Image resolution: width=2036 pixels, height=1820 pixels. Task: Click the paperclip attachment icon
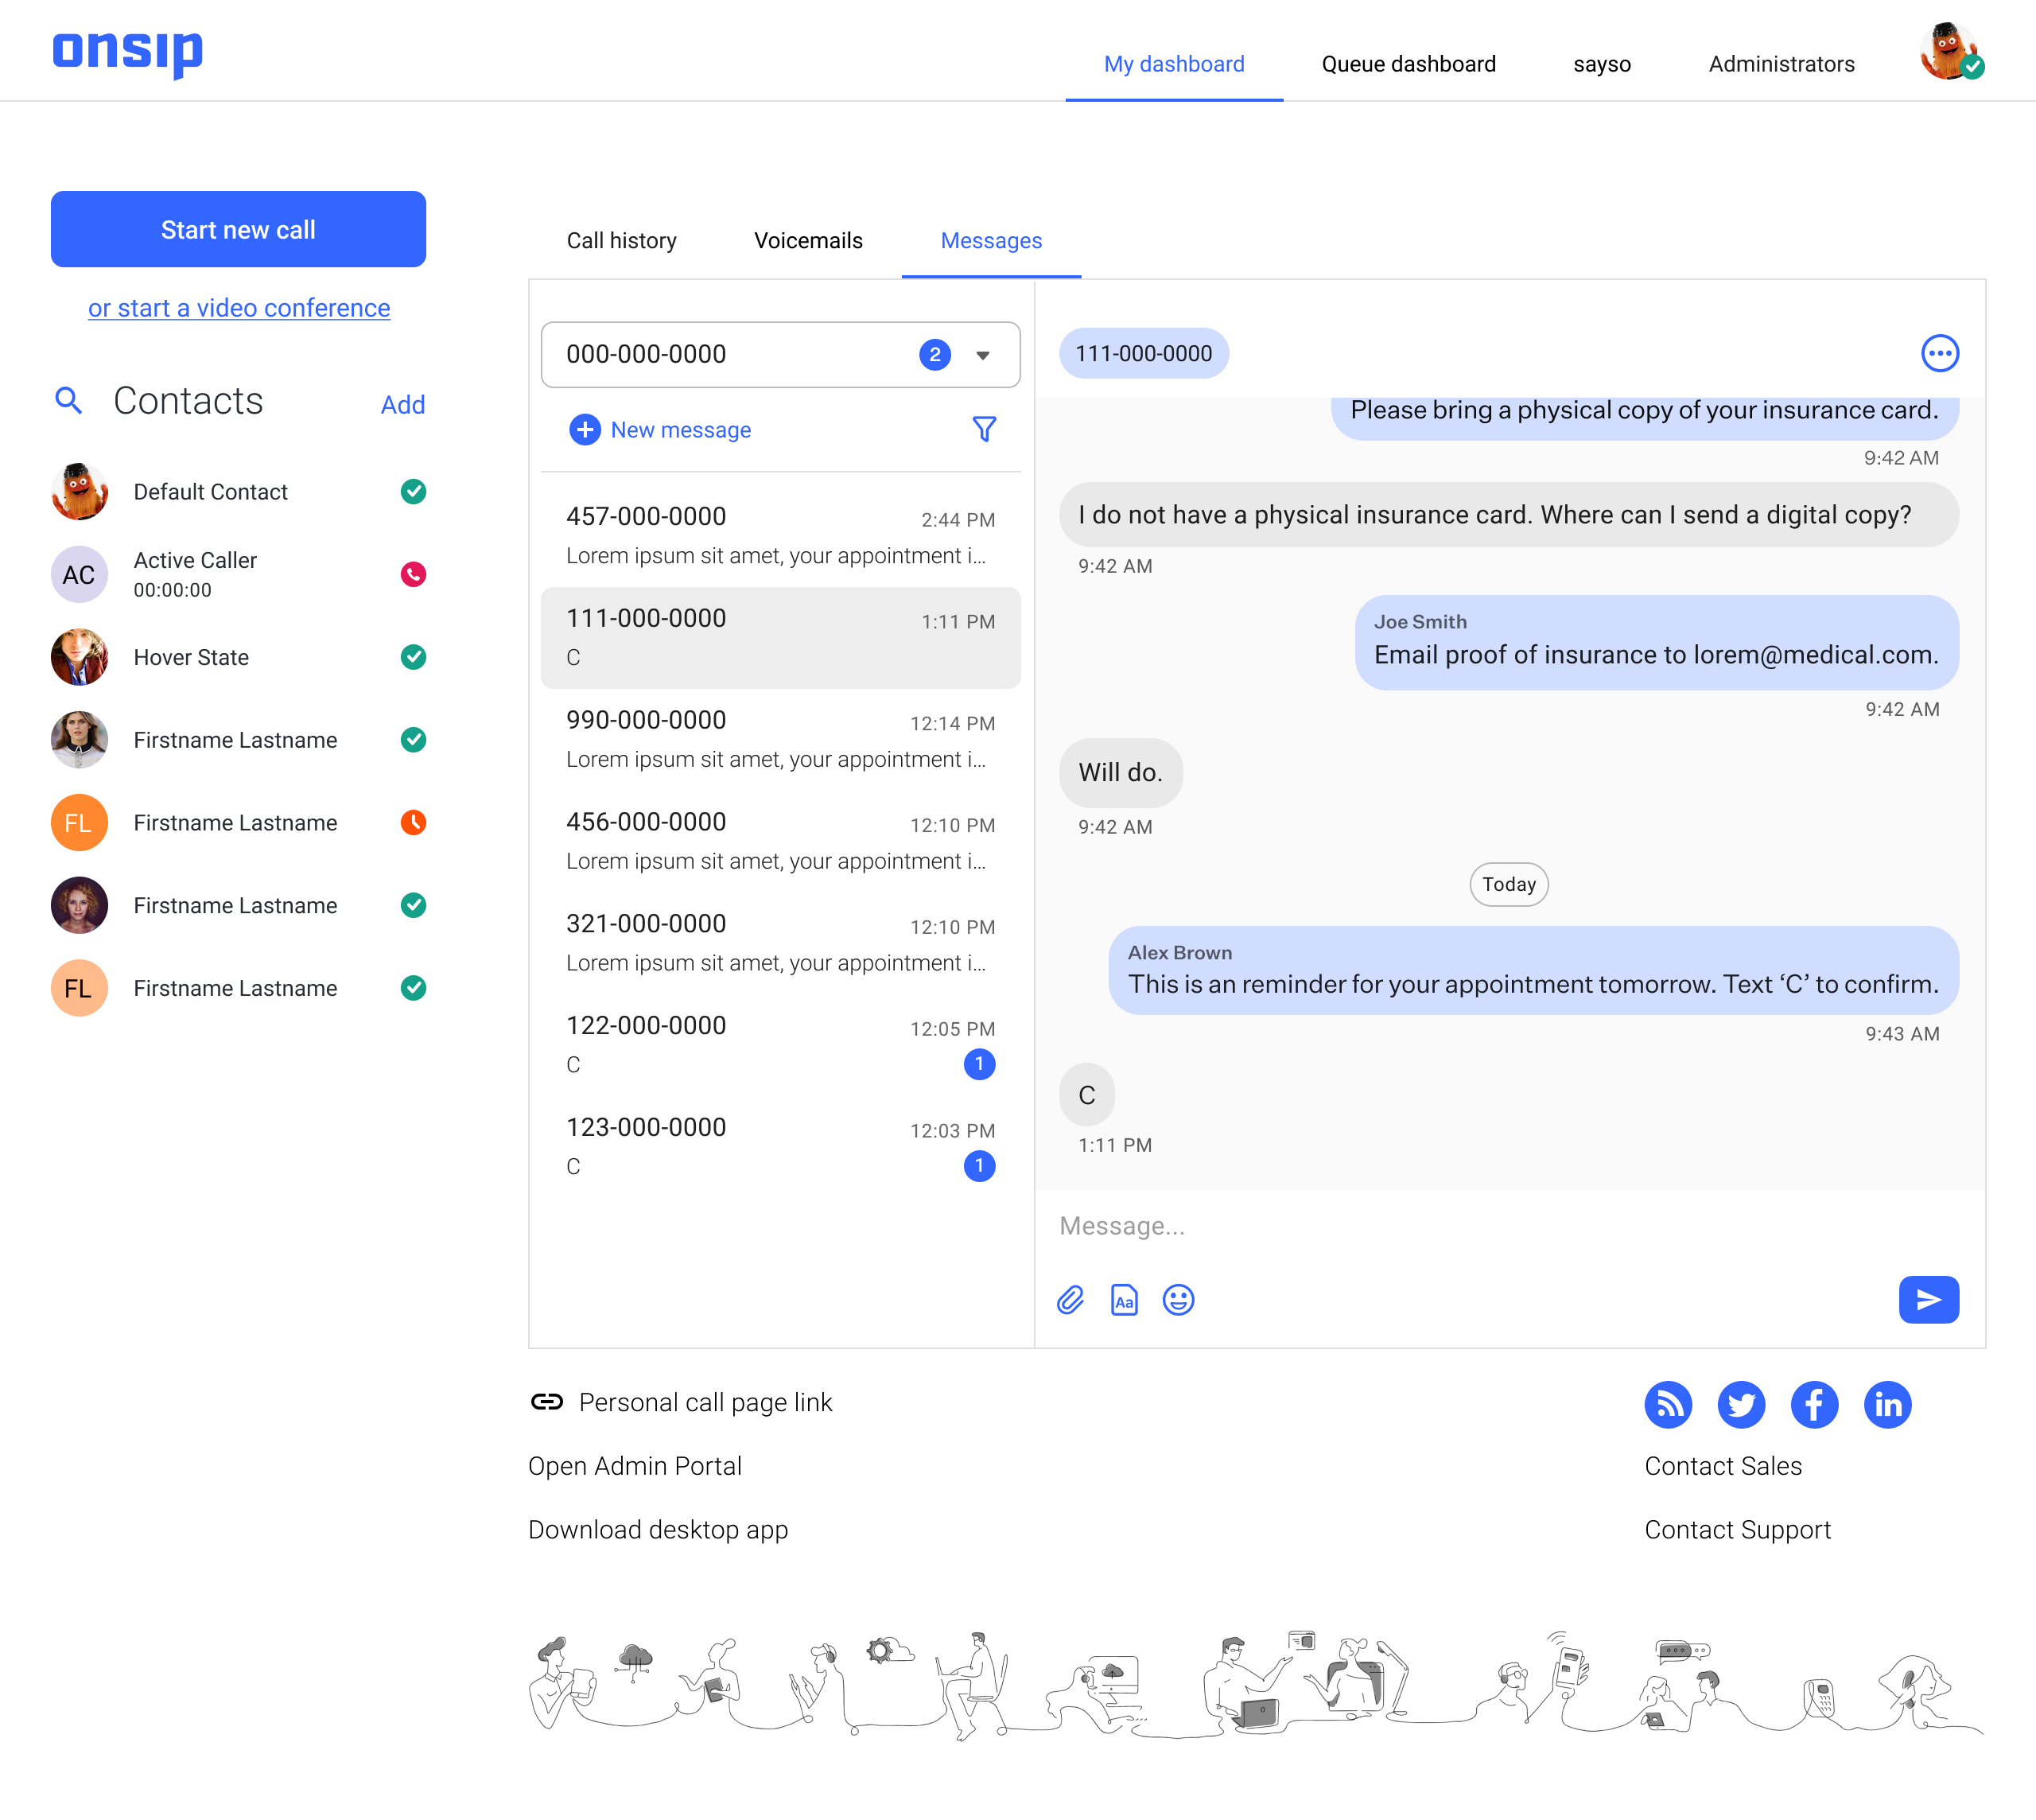tap(1071, 1300)
